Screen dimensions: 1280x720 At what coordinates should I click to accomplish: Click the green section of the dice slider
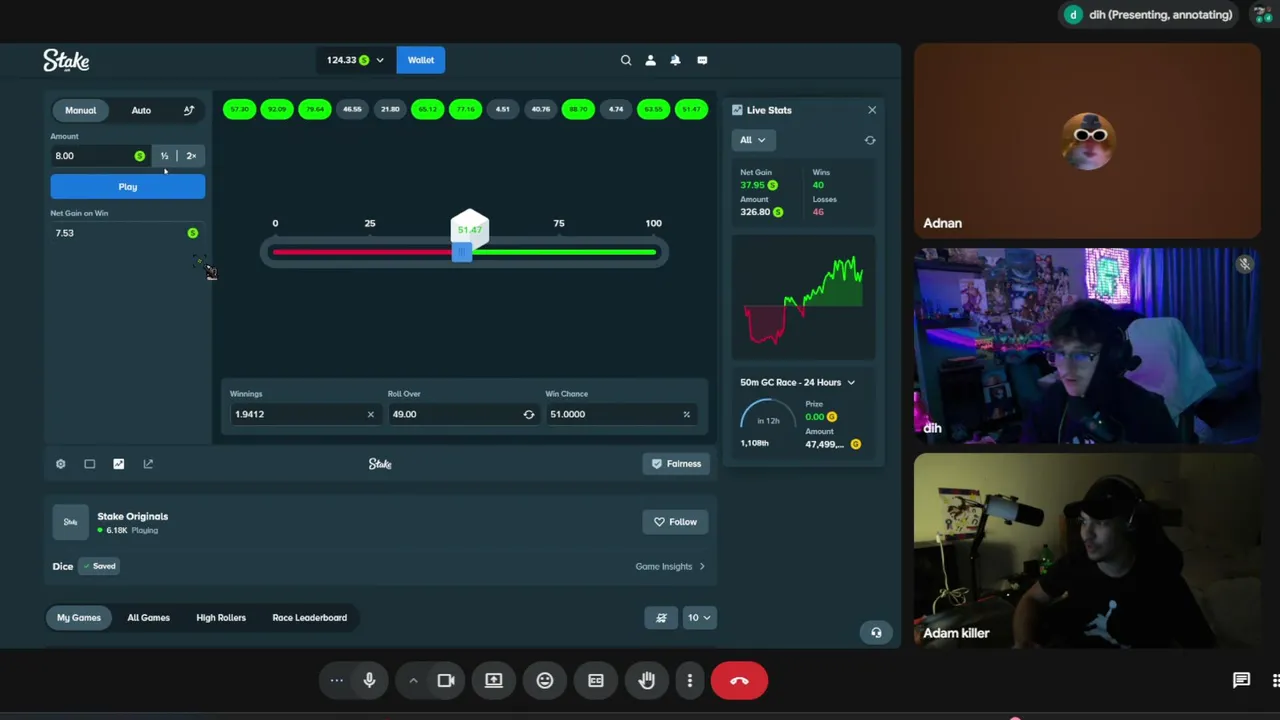click(563, 252)
